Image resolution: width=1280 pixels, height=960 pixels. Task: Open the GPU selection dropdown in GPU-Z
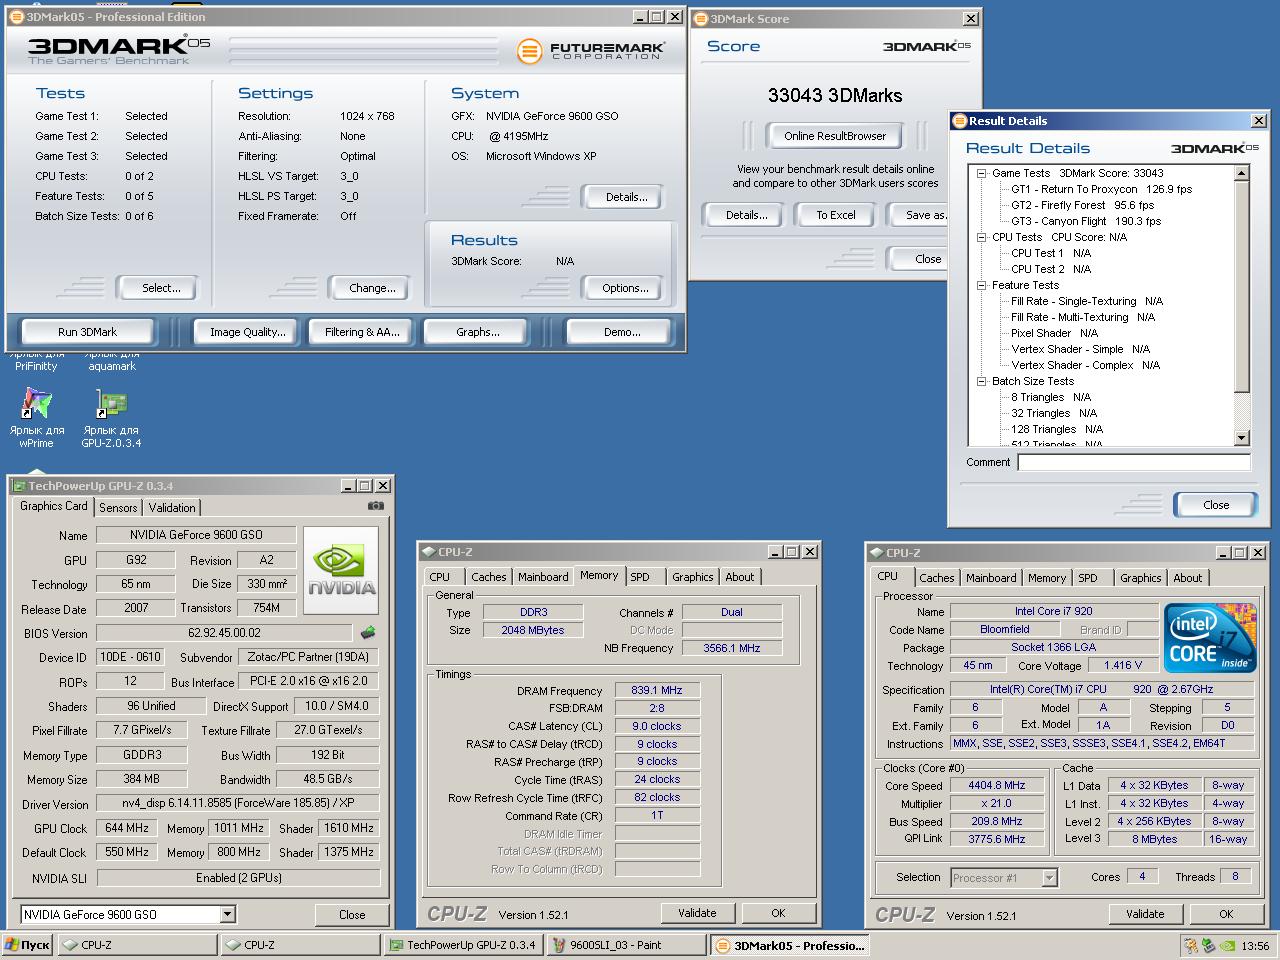pos(227,914)
